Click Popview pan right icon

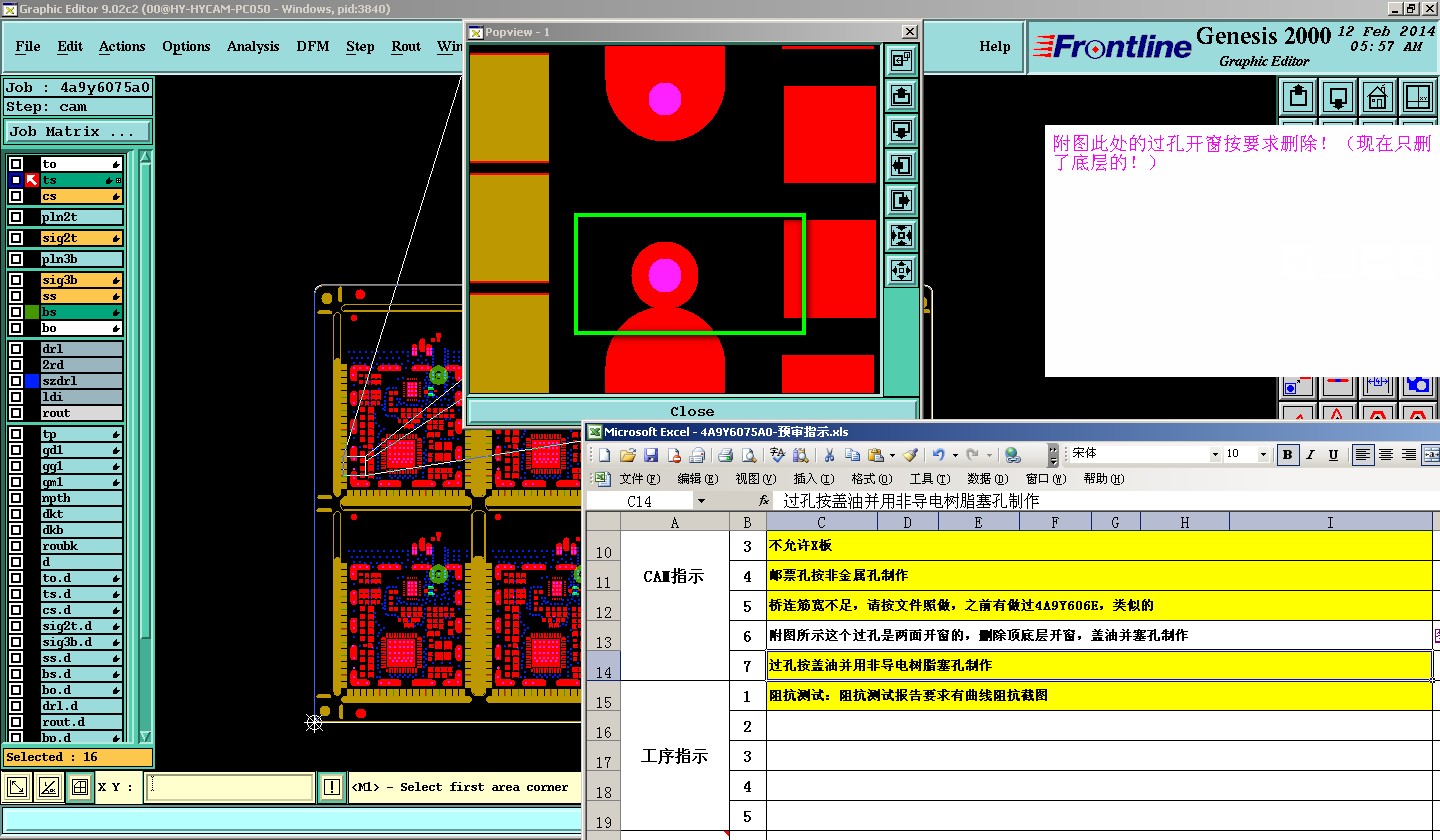[x=901, y=201]
